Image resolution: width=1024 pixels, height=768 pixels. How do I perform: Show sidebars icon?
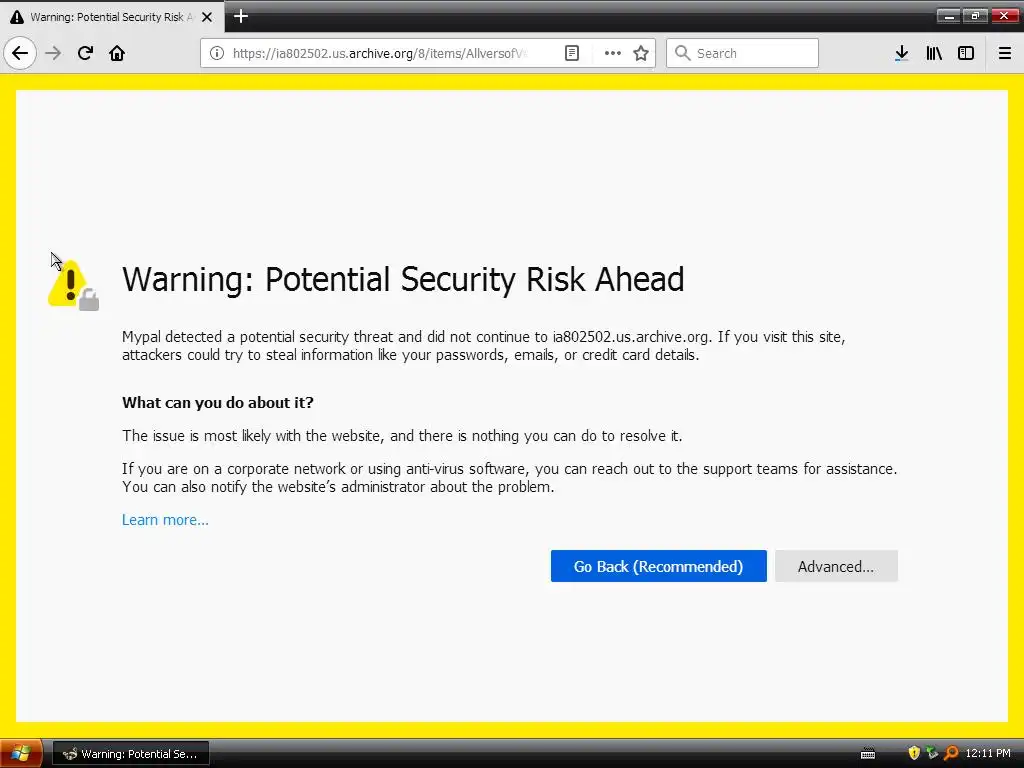966,53
